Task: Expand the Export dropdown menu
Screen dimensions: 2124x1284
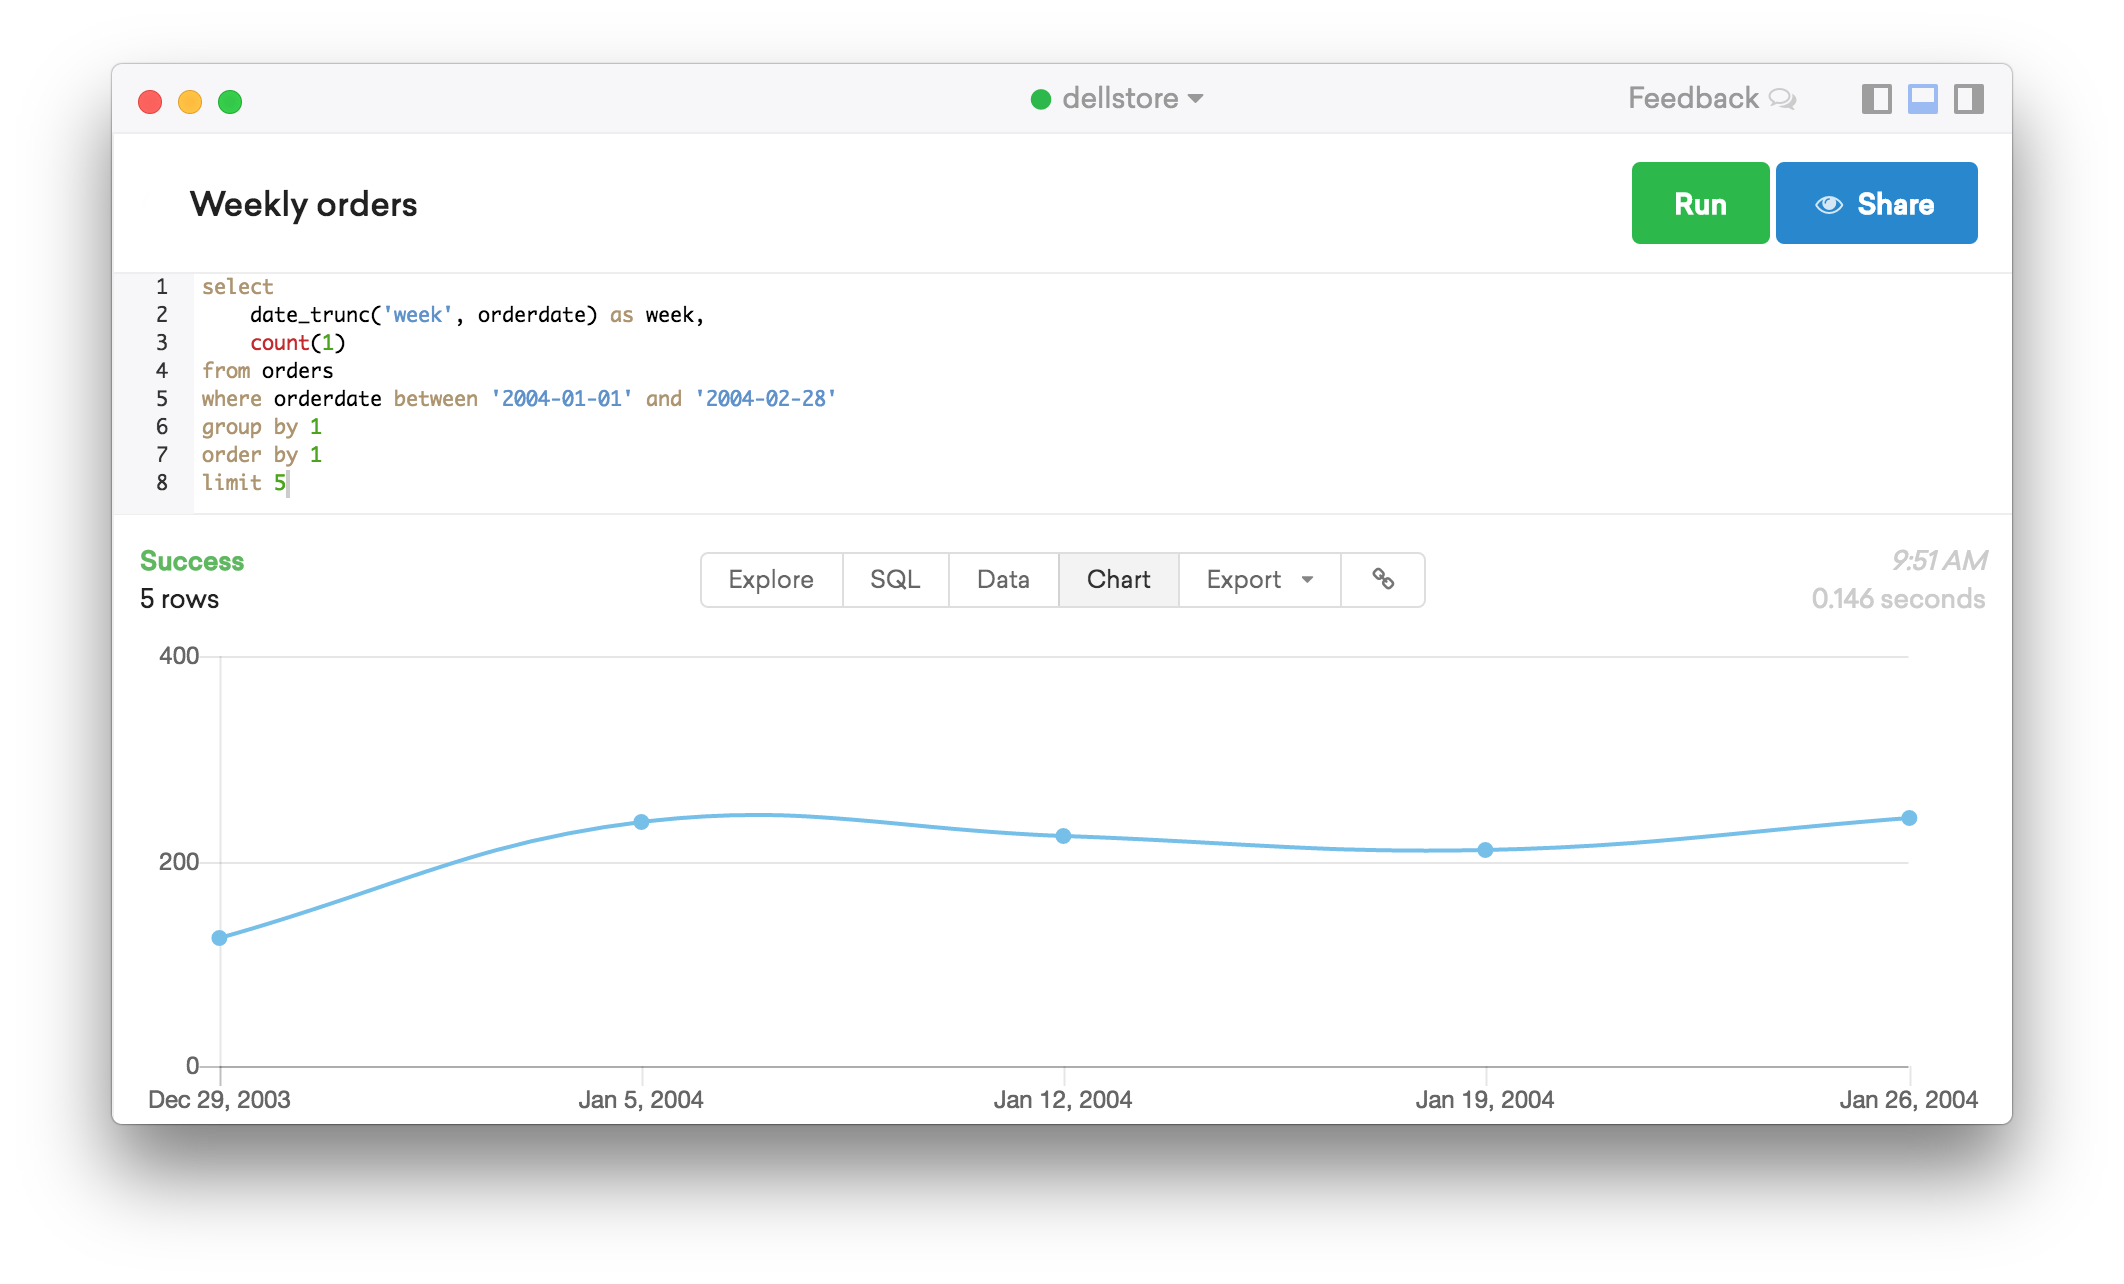Action: point(1259,580)
